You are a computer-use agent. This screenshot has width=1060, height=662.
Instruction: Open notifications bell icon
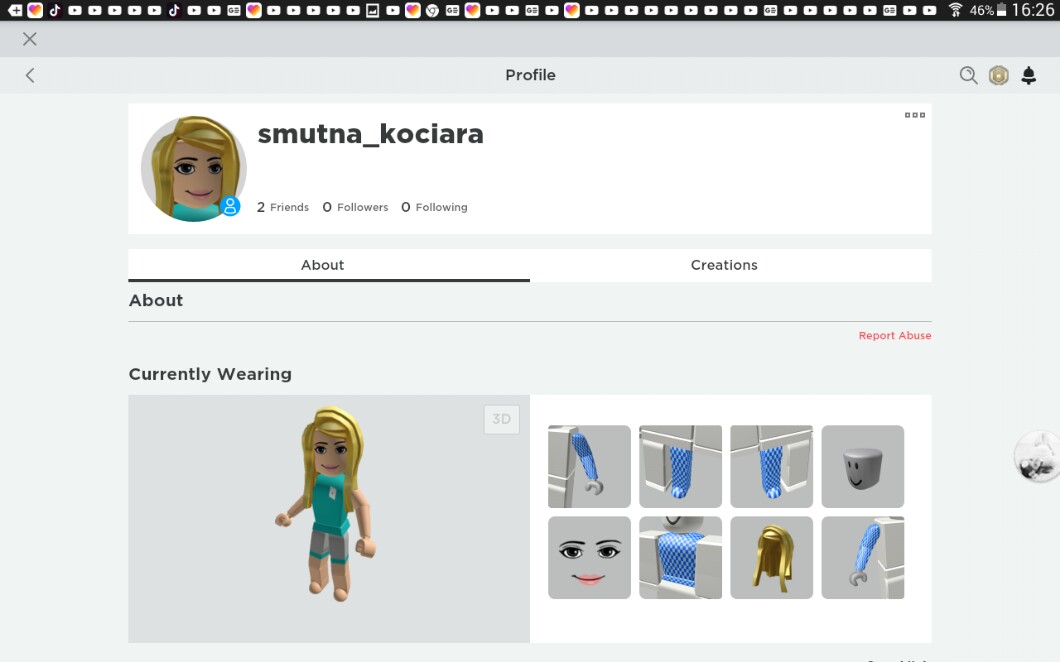pyautogui.click(x=1028, y=75)
